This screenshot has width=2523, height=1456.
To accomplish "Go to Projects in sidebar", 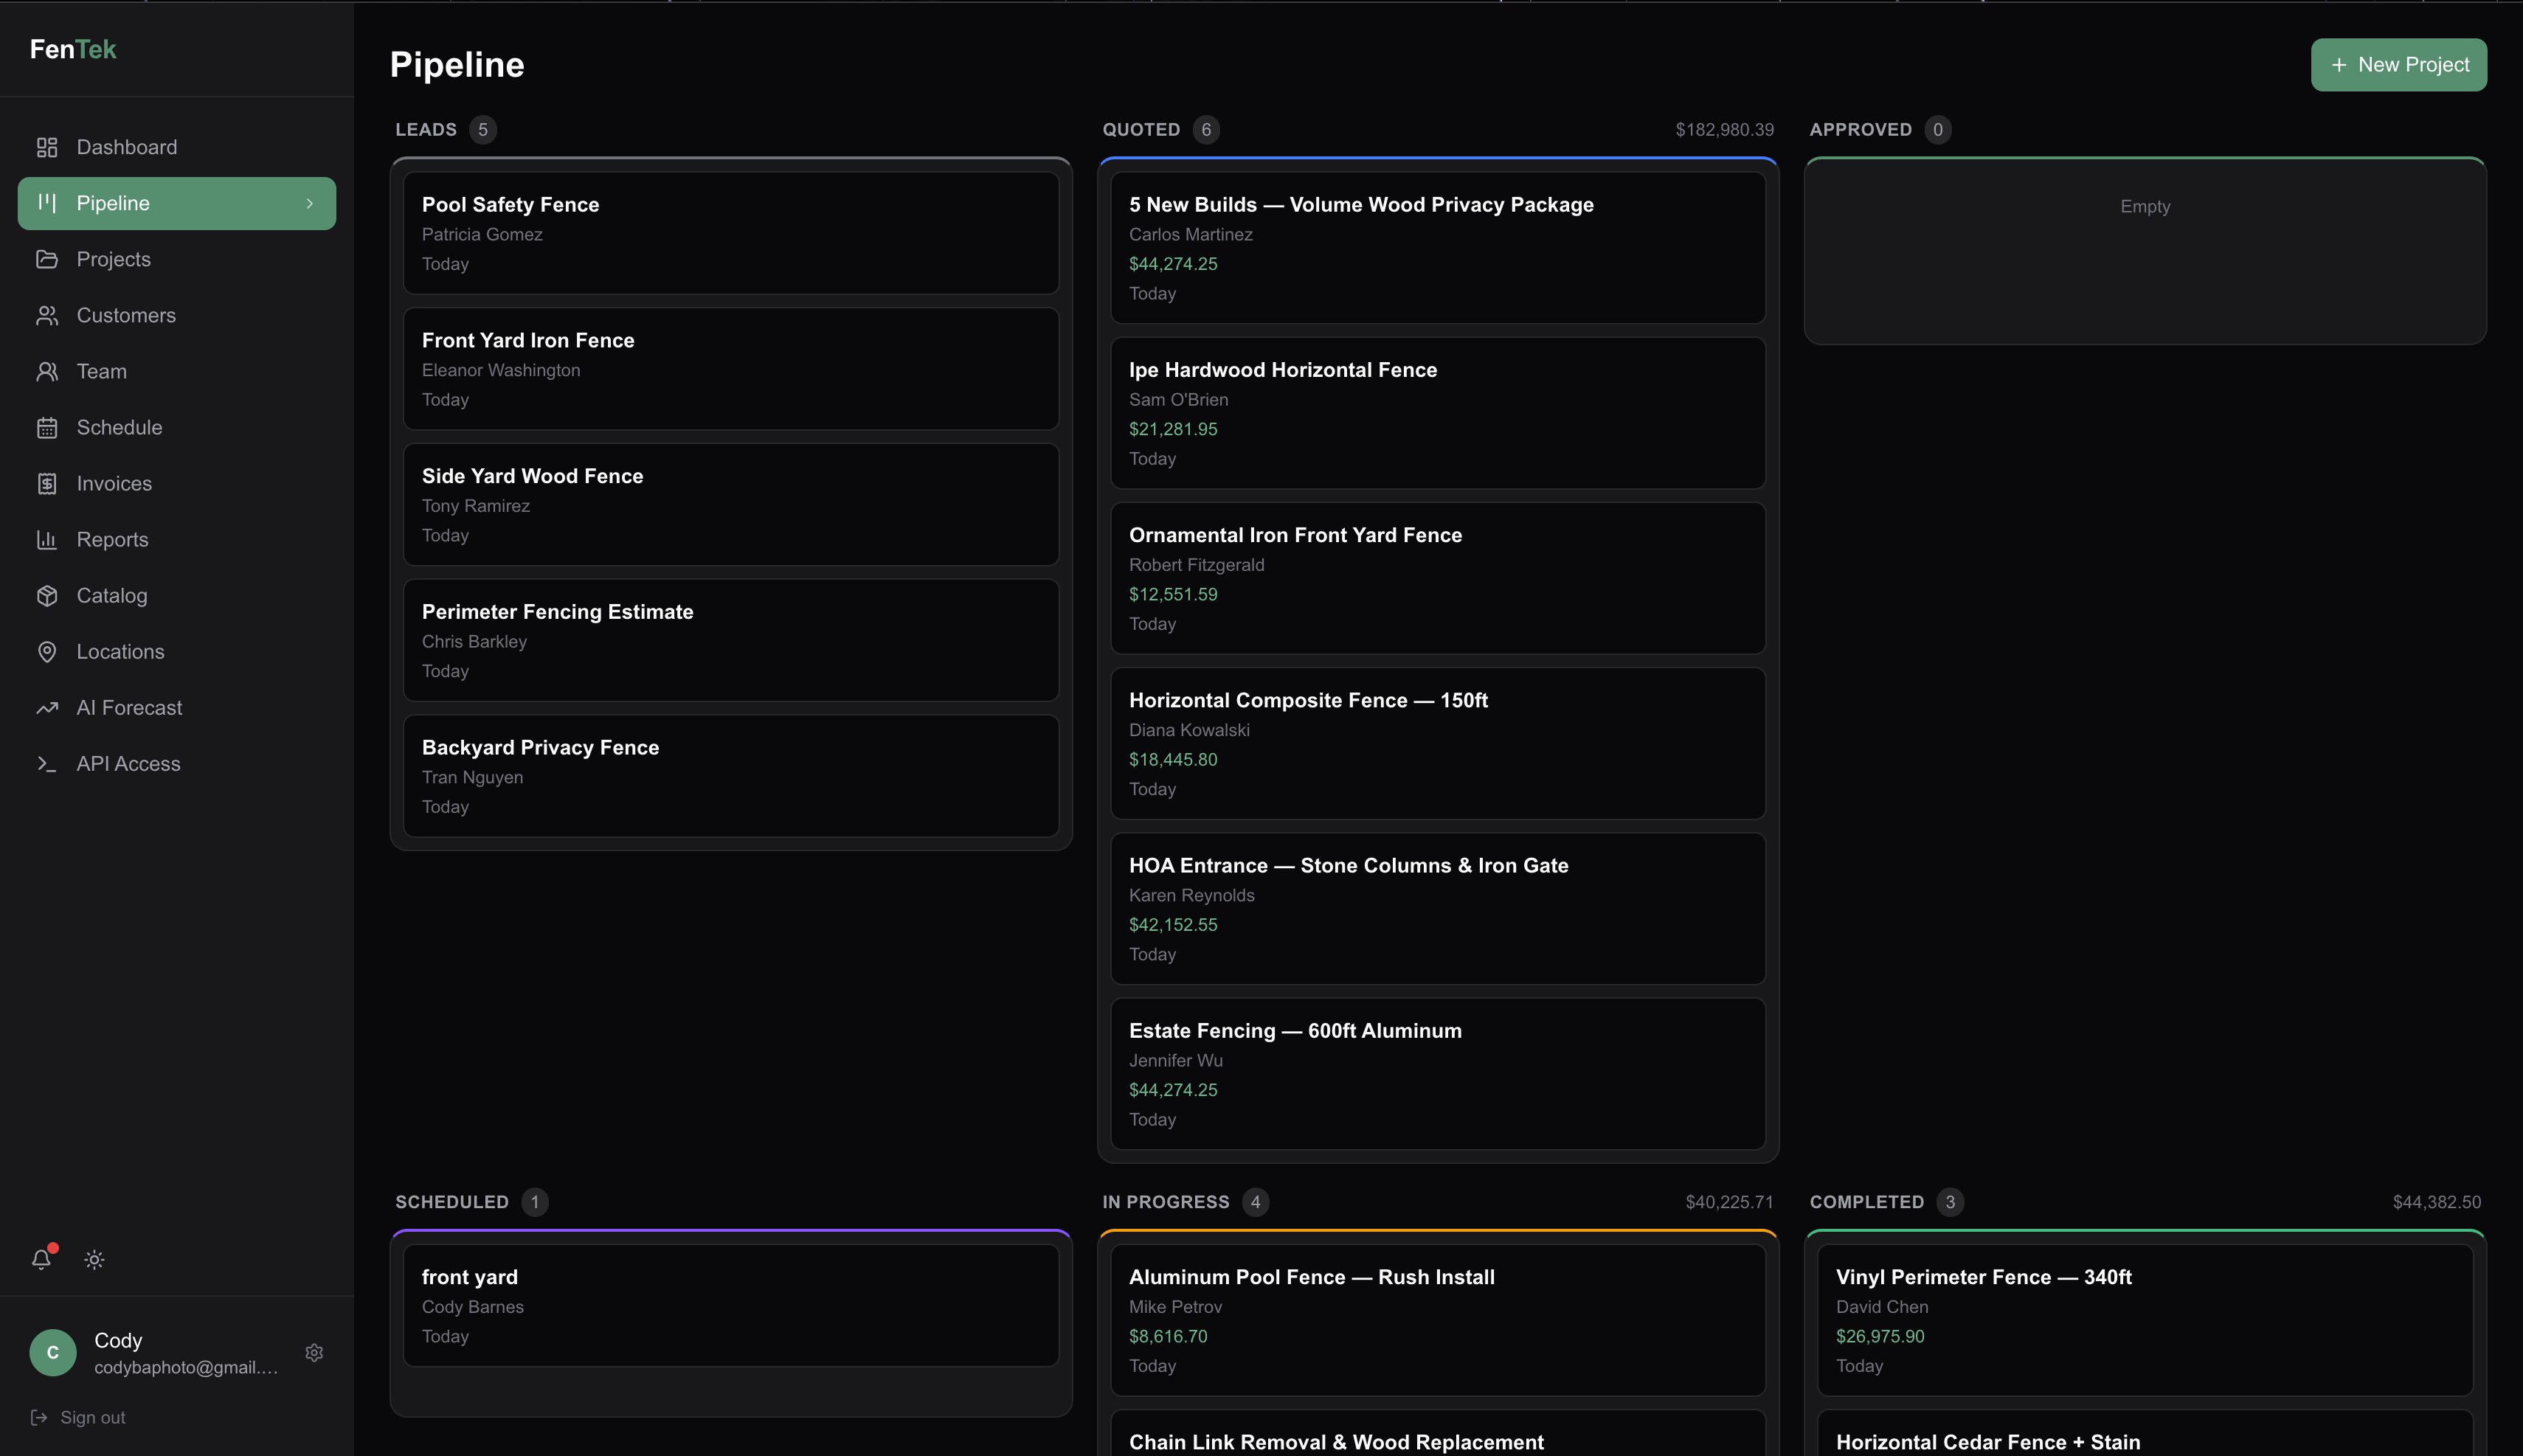I will coord(177,259).
